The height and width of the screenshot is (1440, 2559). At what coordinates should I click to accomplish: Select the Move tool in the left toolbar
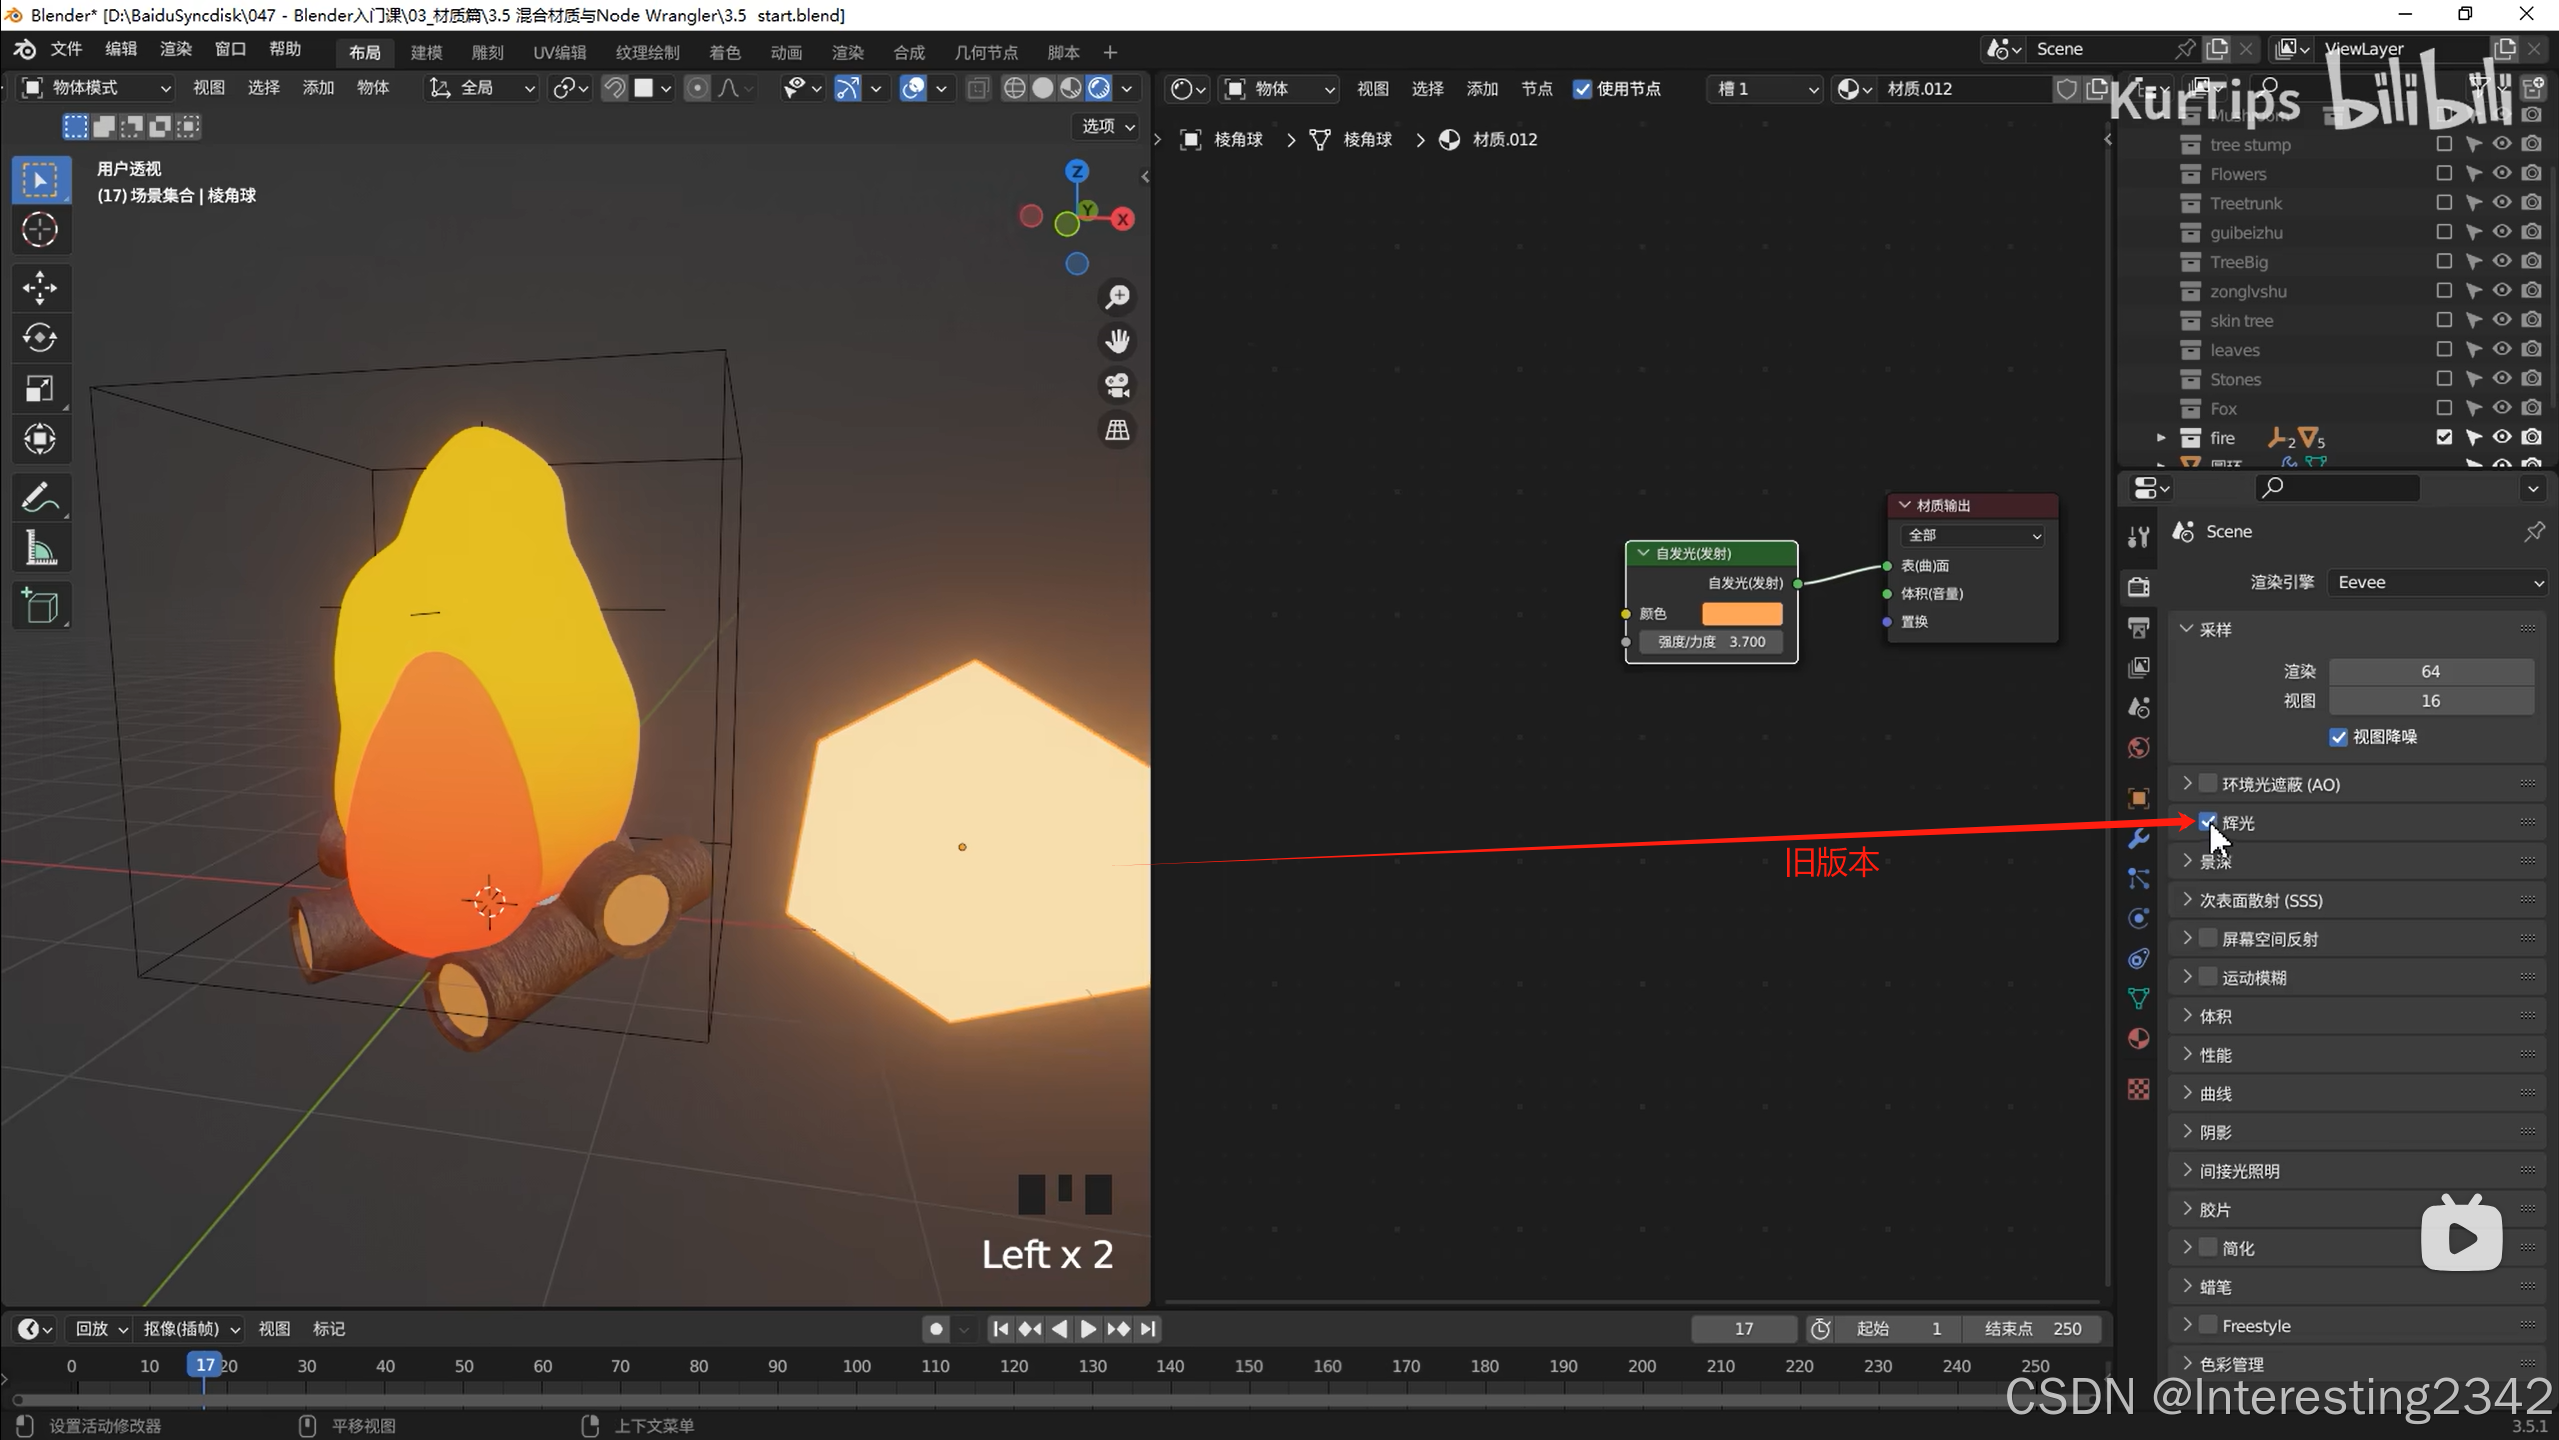click(40, 288)
